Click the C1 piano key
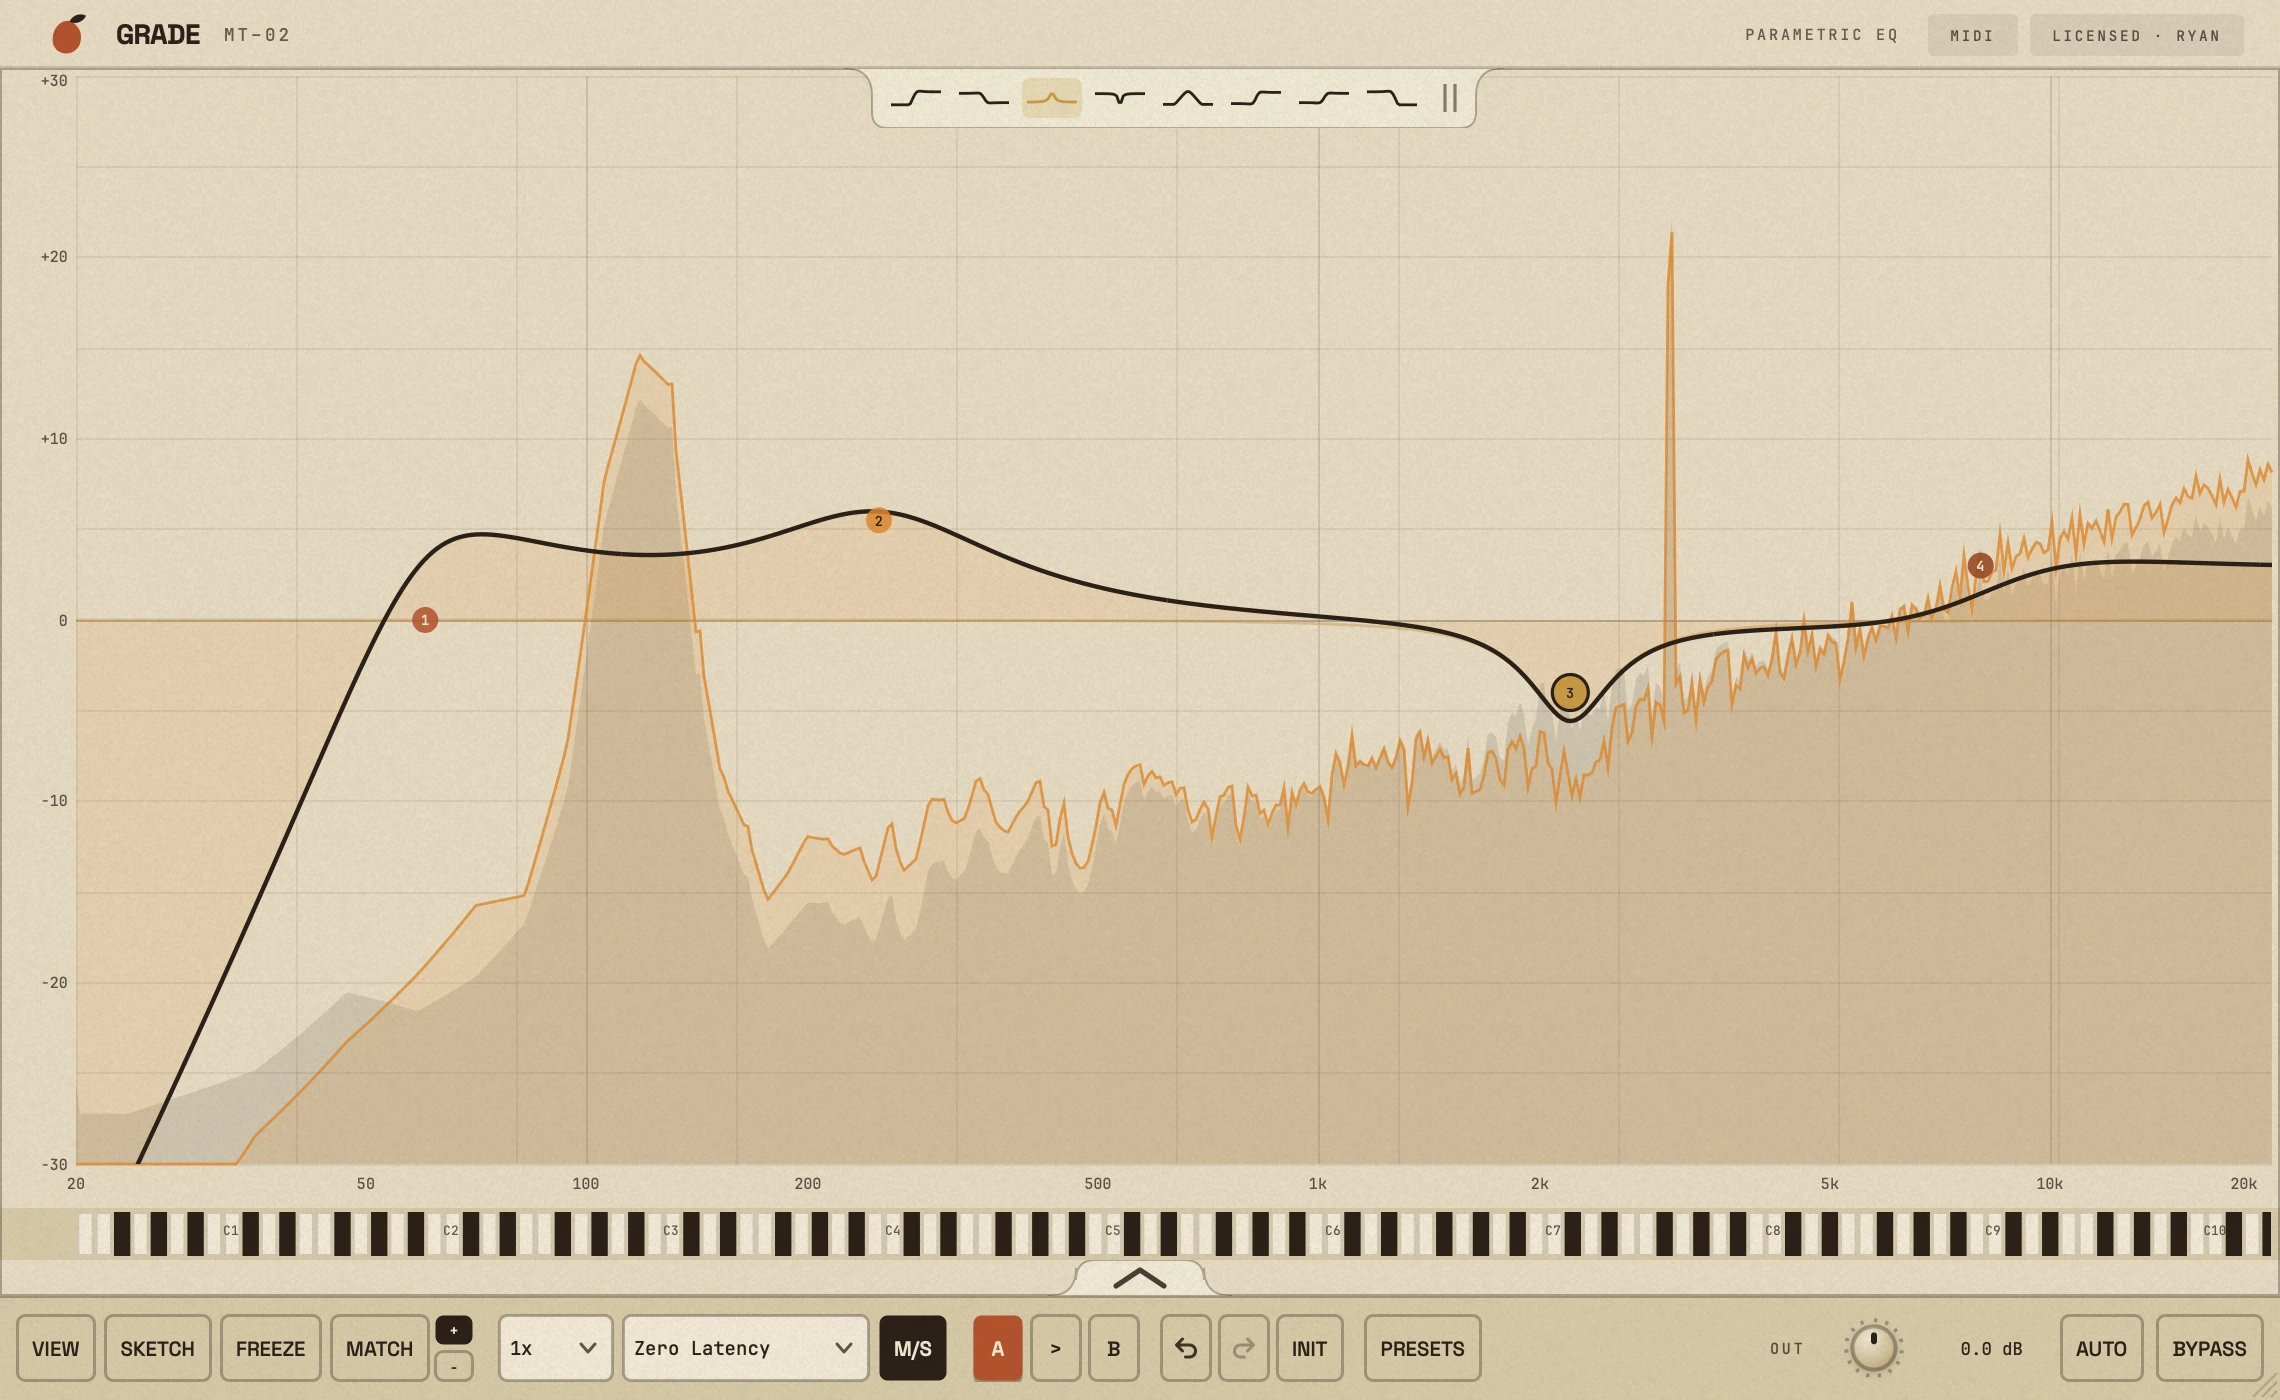Viewport: 2280px width, 1400px height. 231,1234
